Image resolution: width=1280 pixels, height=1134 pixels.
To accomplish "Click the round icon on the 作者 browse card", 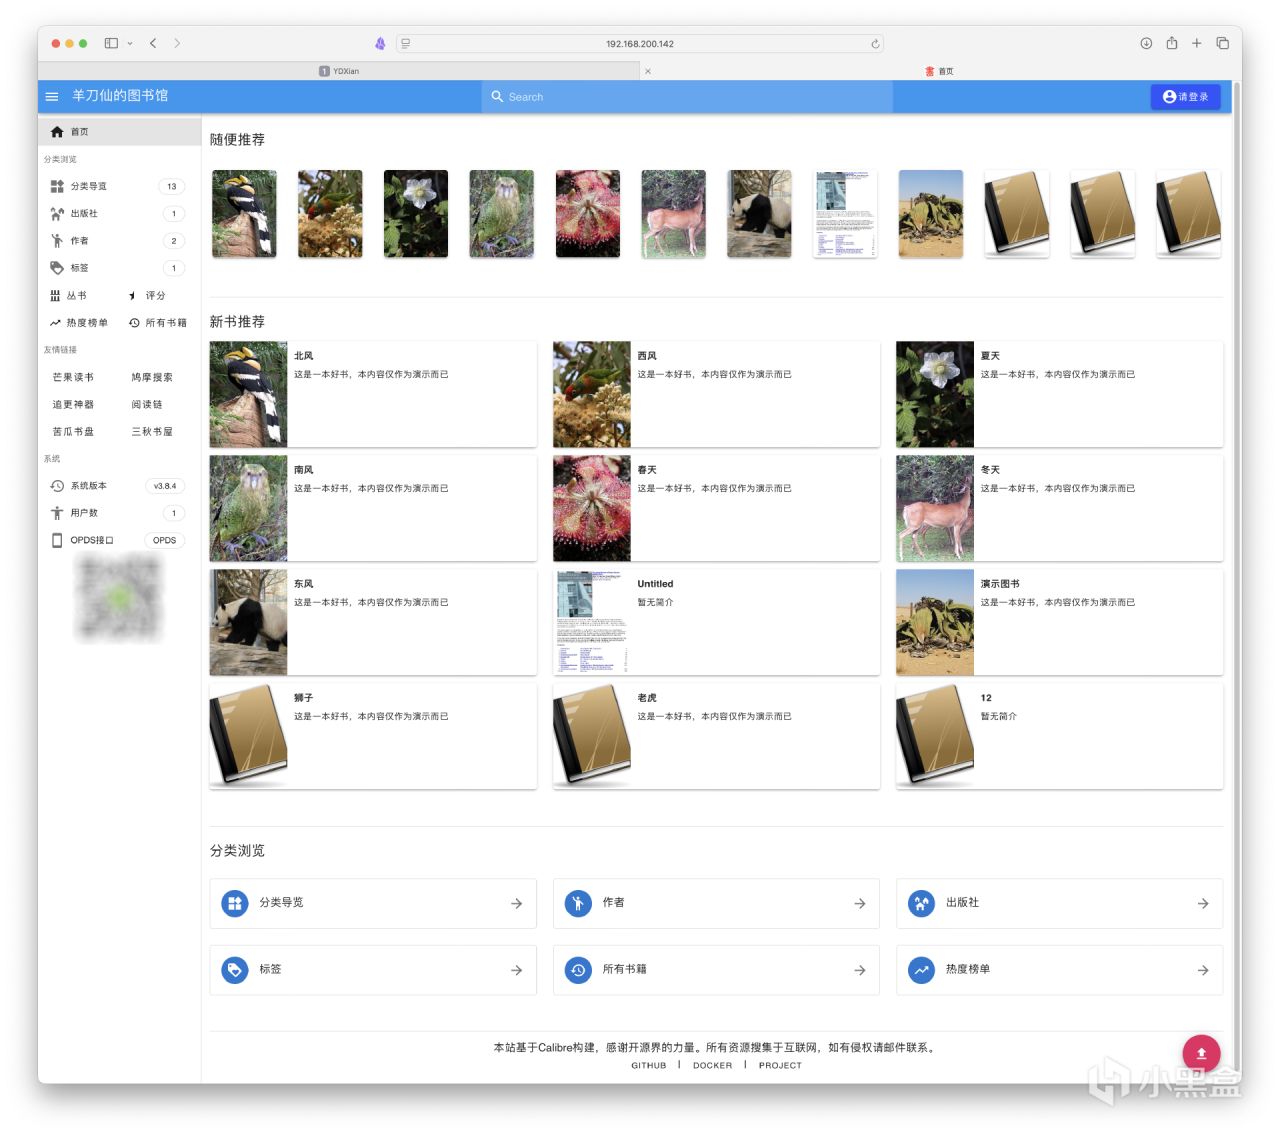I will point(578,903).
